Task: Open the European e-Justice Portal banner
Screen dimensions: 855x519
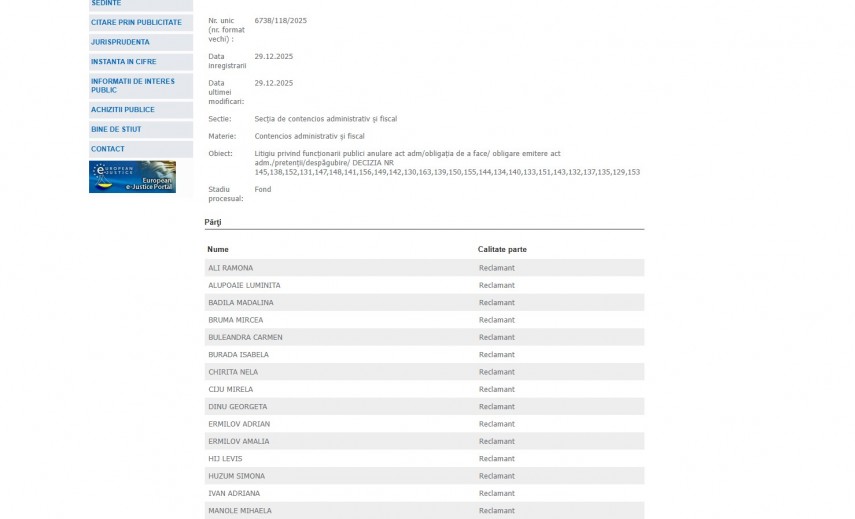Action: coord(132,176)
